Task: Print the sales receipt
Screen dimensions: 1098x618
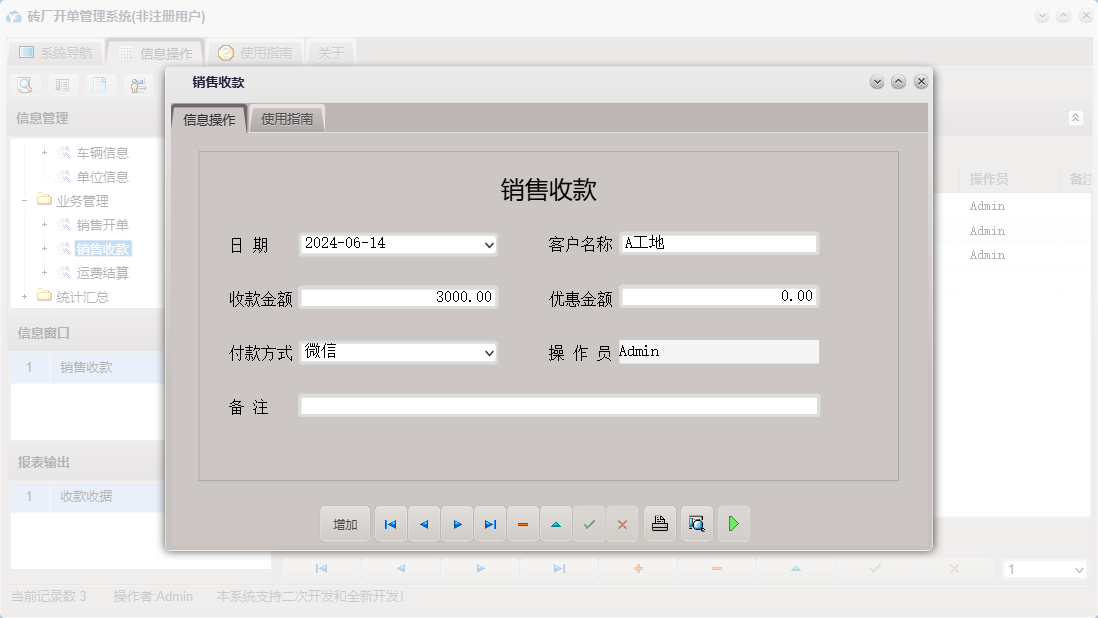Action: click(x=659, y=523)
